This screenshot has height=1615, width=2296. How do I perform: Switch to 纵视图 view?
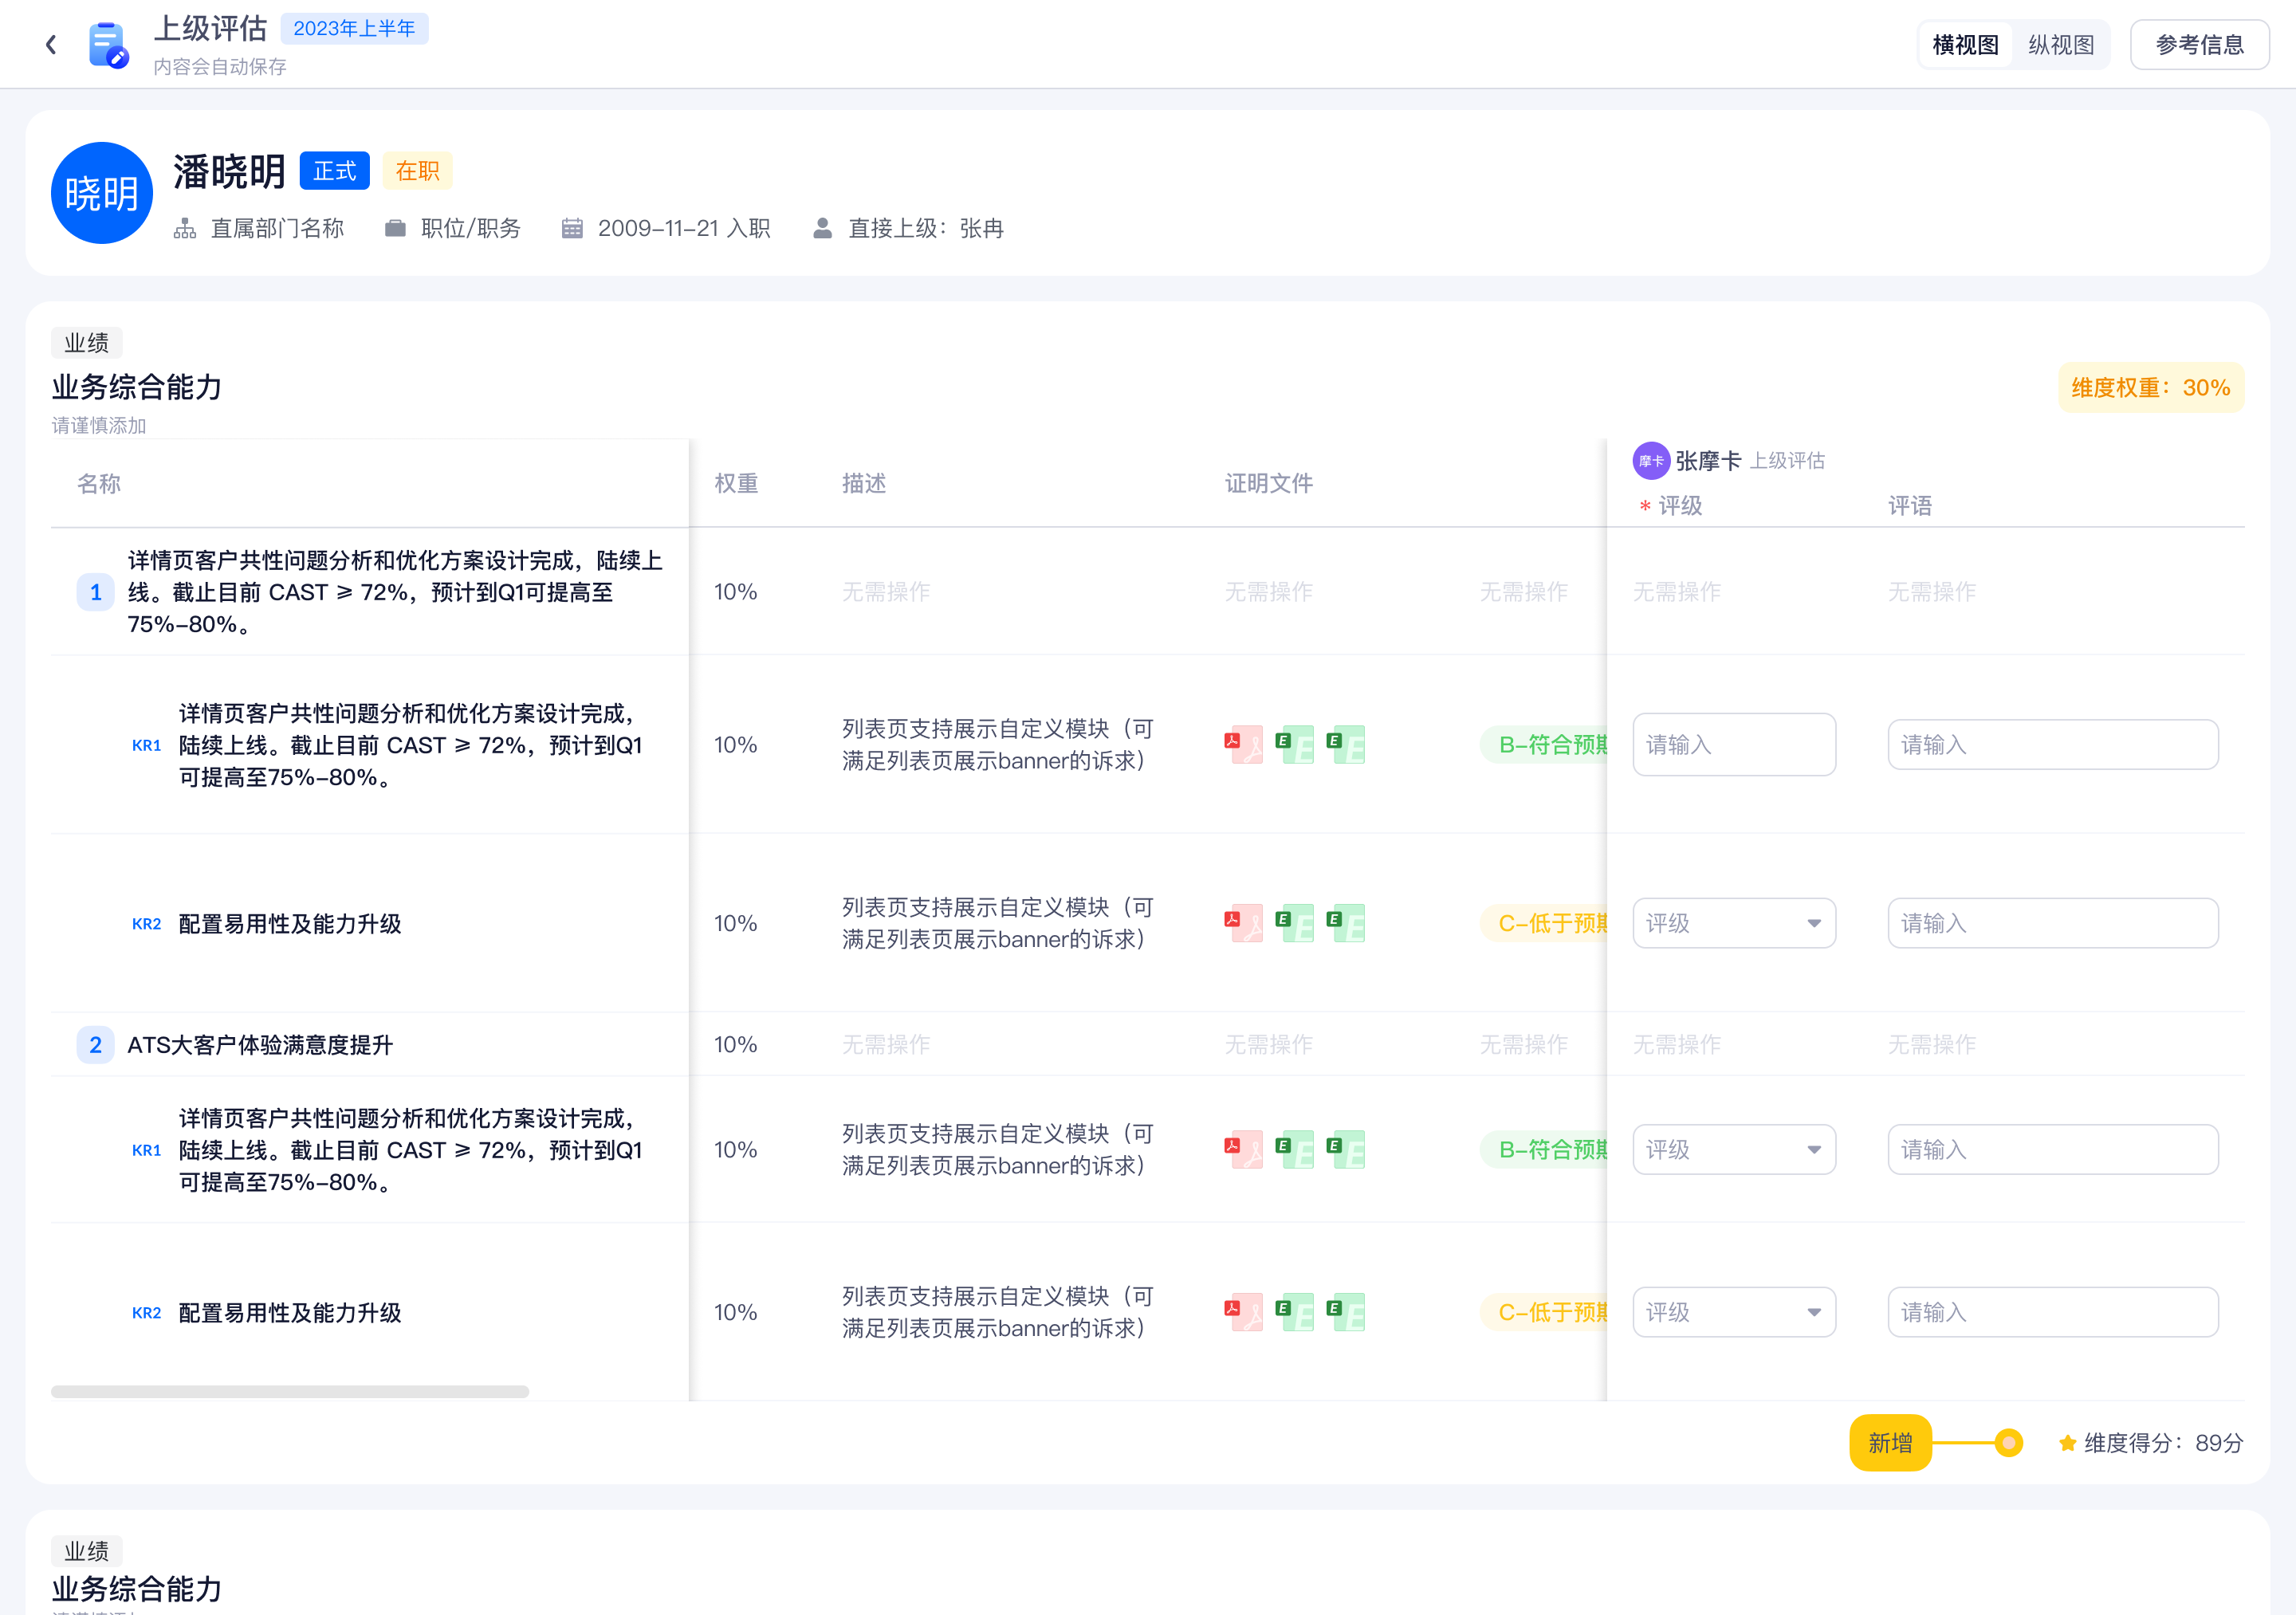click(x=2060, y=45)
